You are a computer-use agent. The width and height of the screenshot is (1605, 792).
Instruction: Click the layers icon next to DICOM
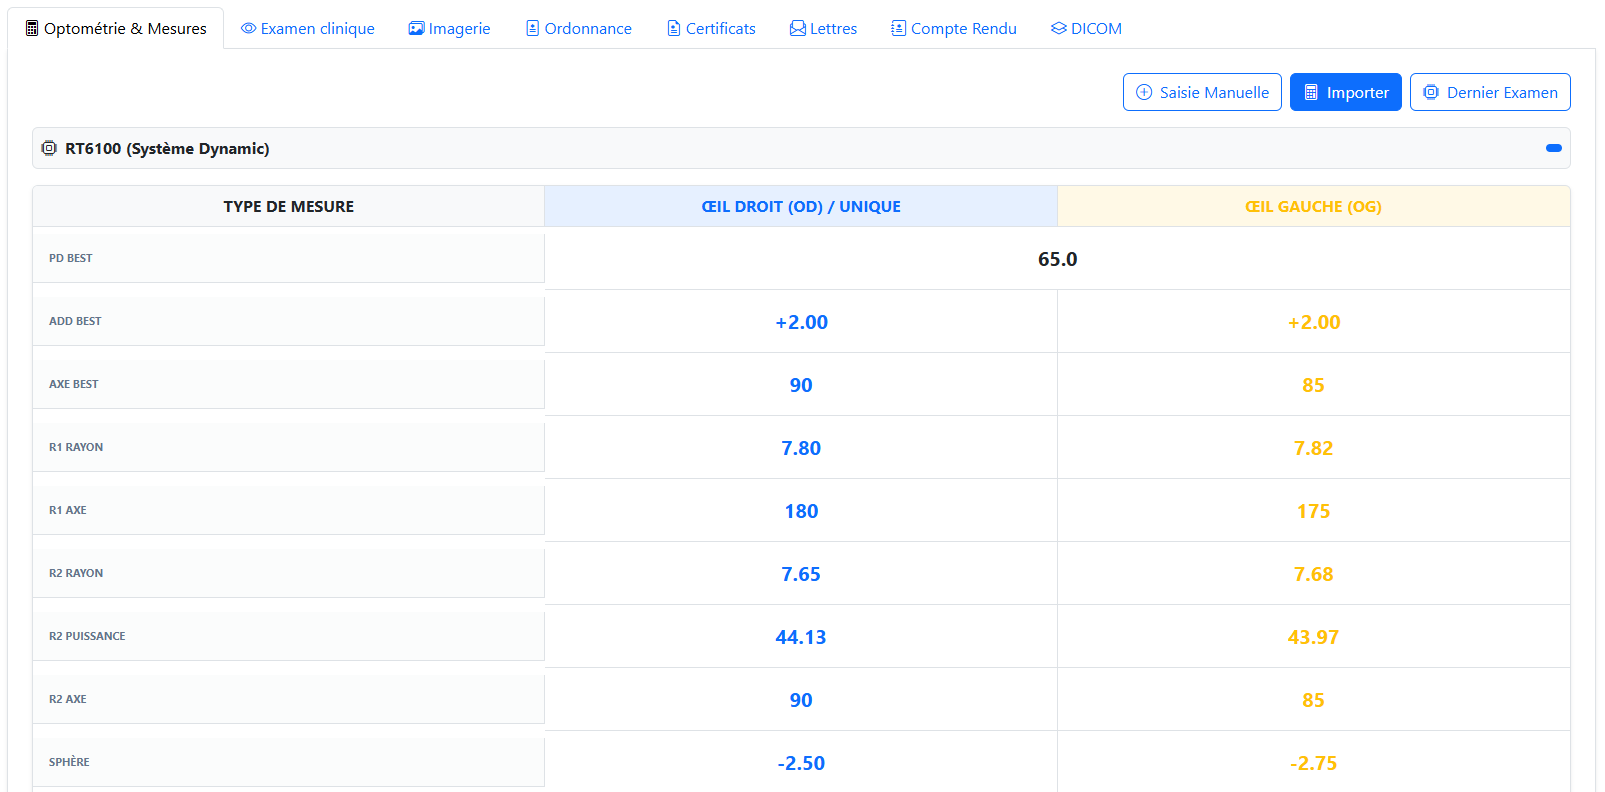1059,29
